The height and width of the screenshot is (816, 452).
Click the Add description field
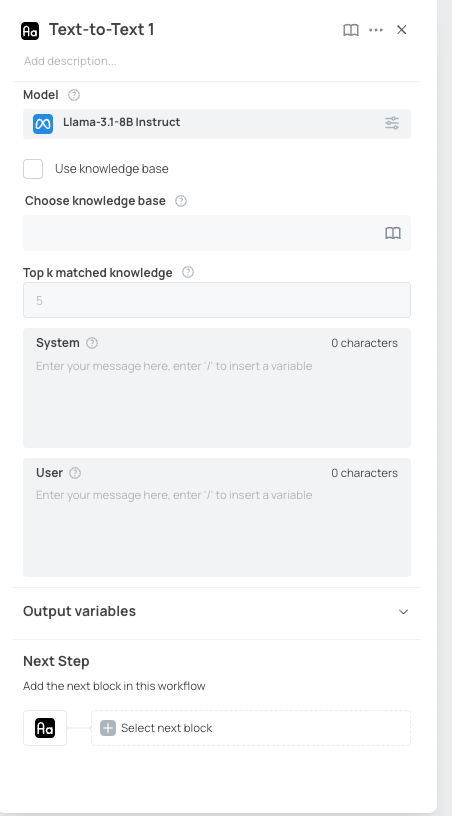click(70, 61)
